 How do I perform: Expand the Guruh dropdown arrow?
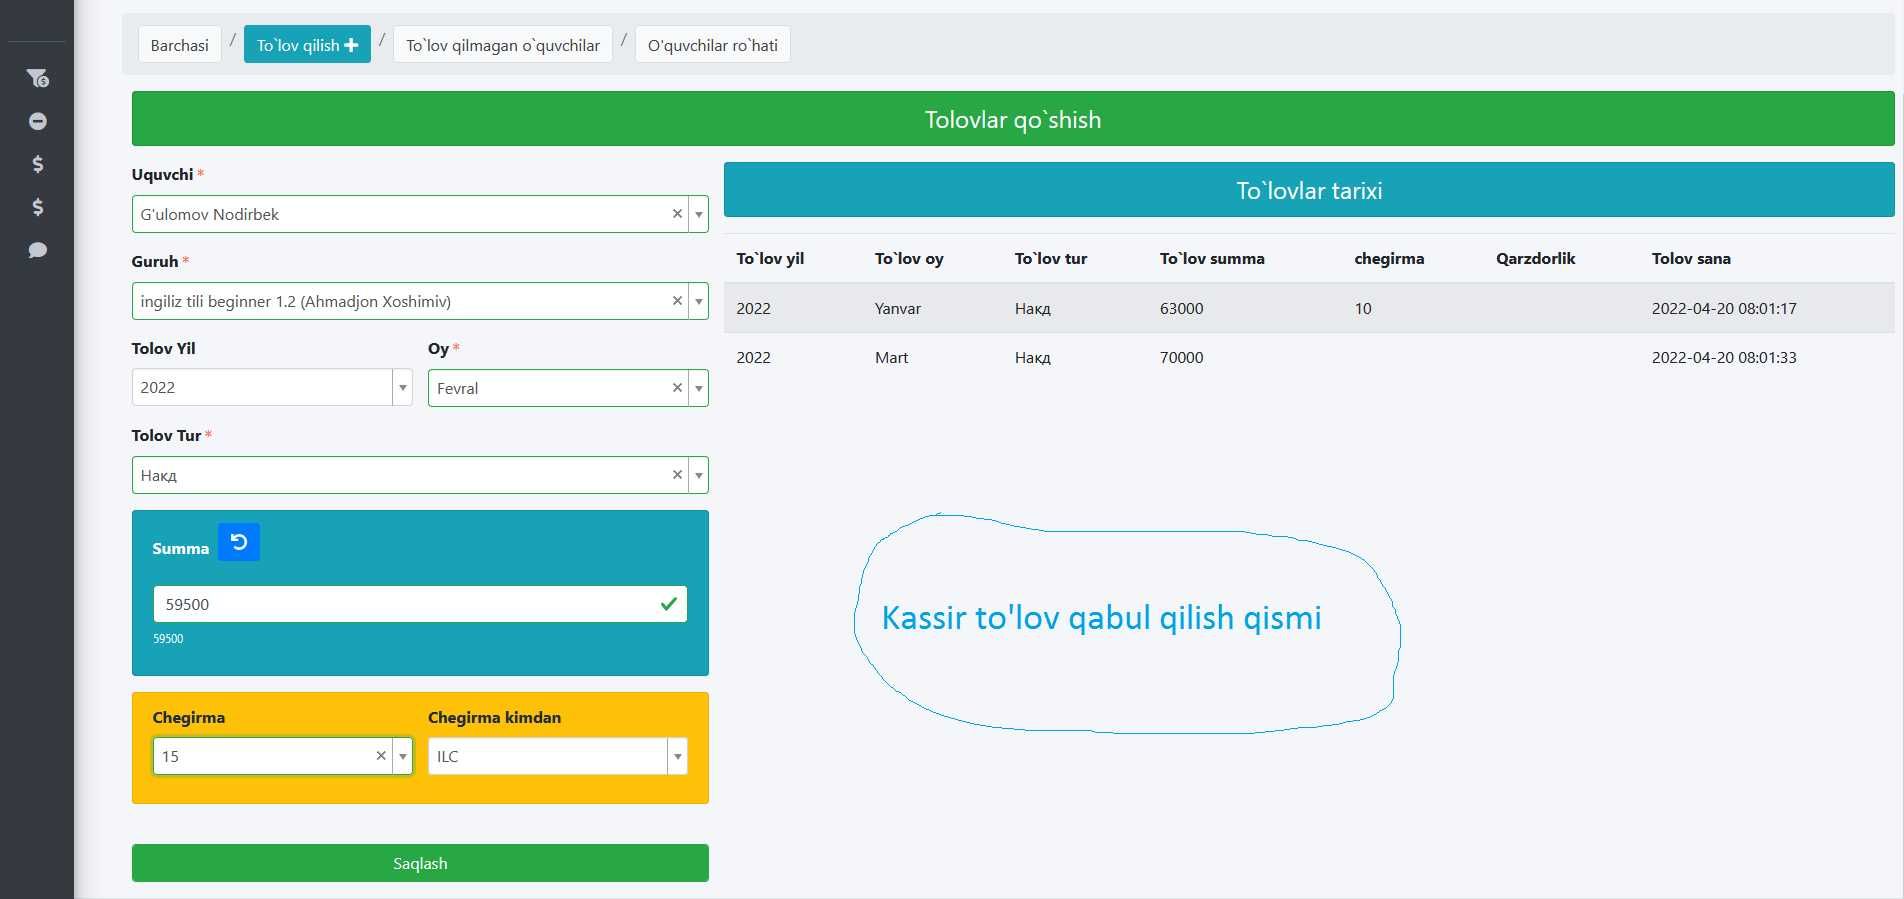pyautogui.click(x=699, y=301)
